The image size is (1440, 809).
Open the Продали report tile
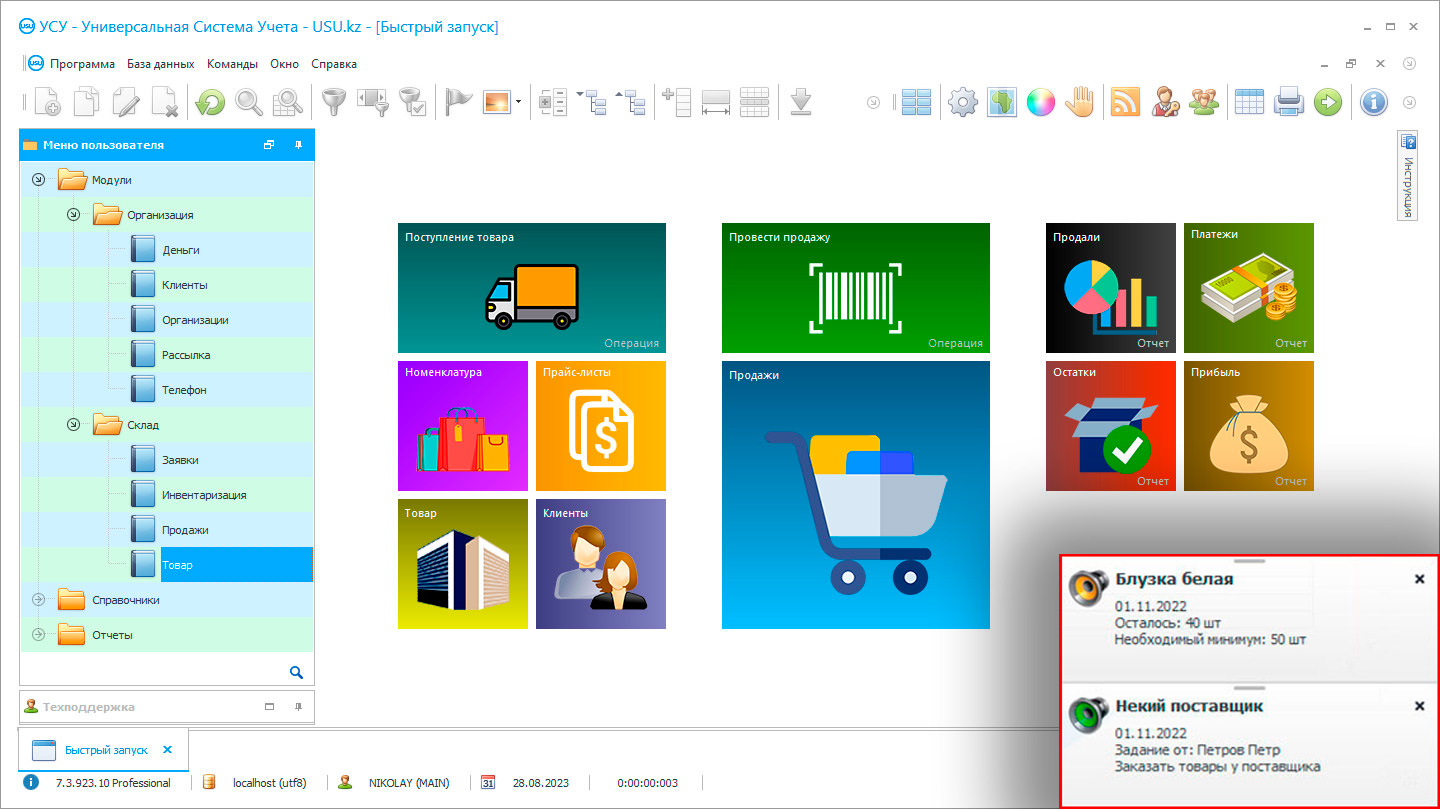[1111, 288]
